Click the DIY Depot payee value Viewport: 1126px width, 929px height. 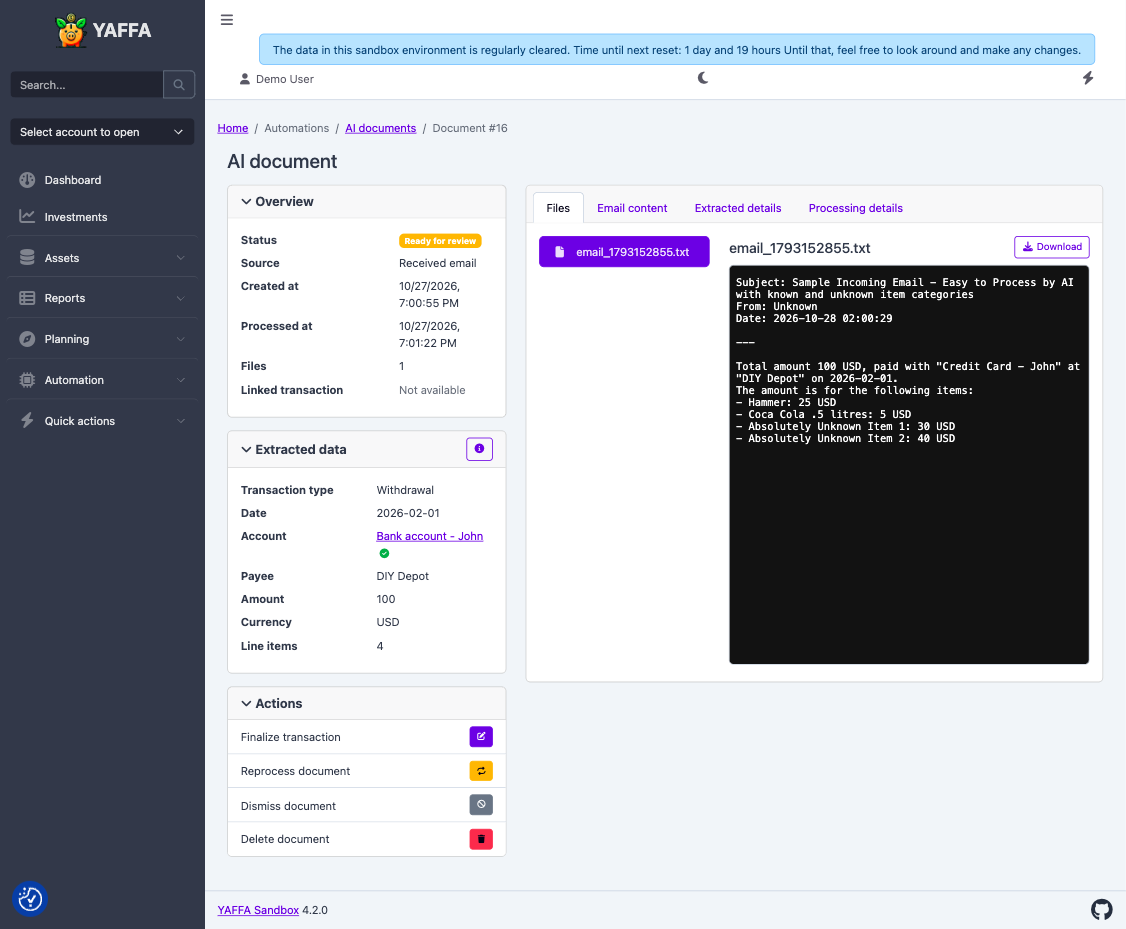[402, 576]
